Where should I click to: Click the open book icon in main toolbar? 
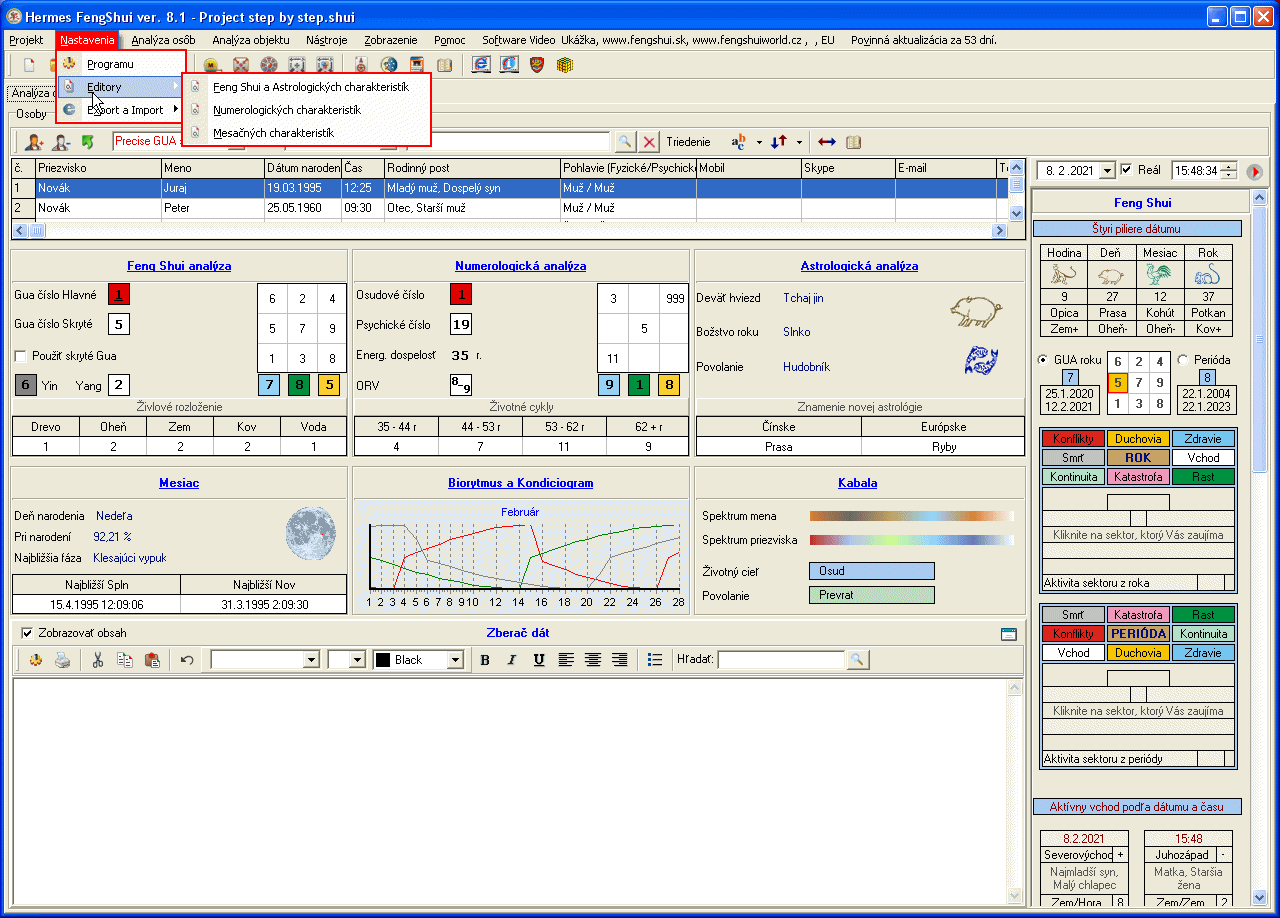[x=445, y=65]
